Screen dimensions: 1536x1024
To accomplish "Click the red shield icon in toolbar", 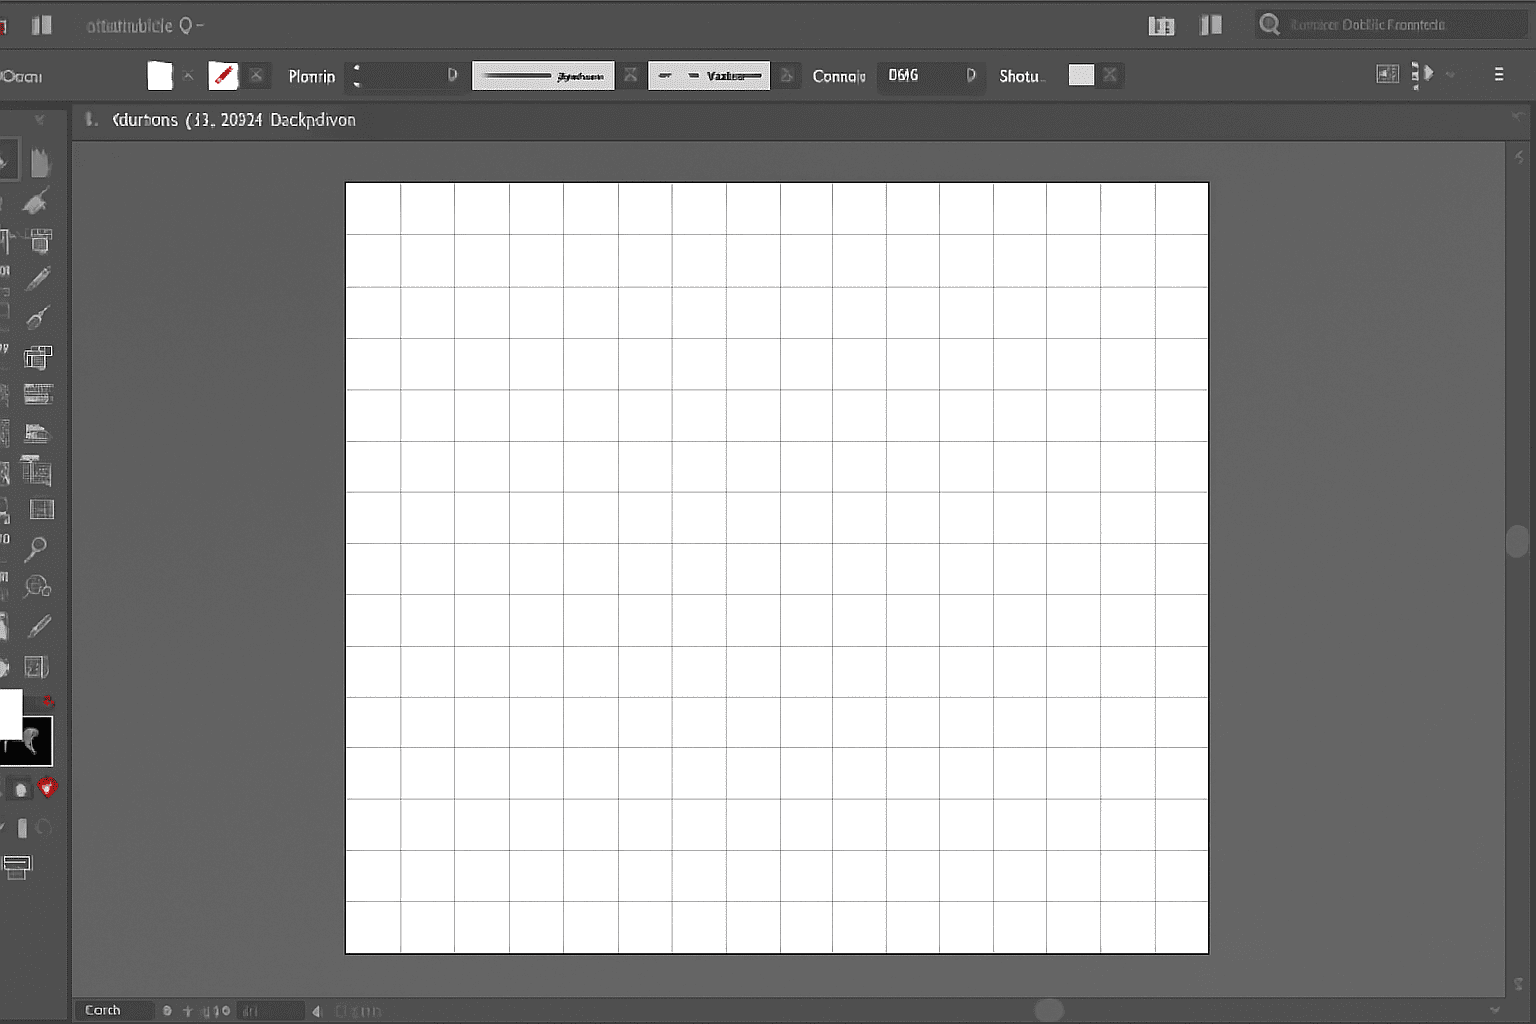I will tap(47, 788).
